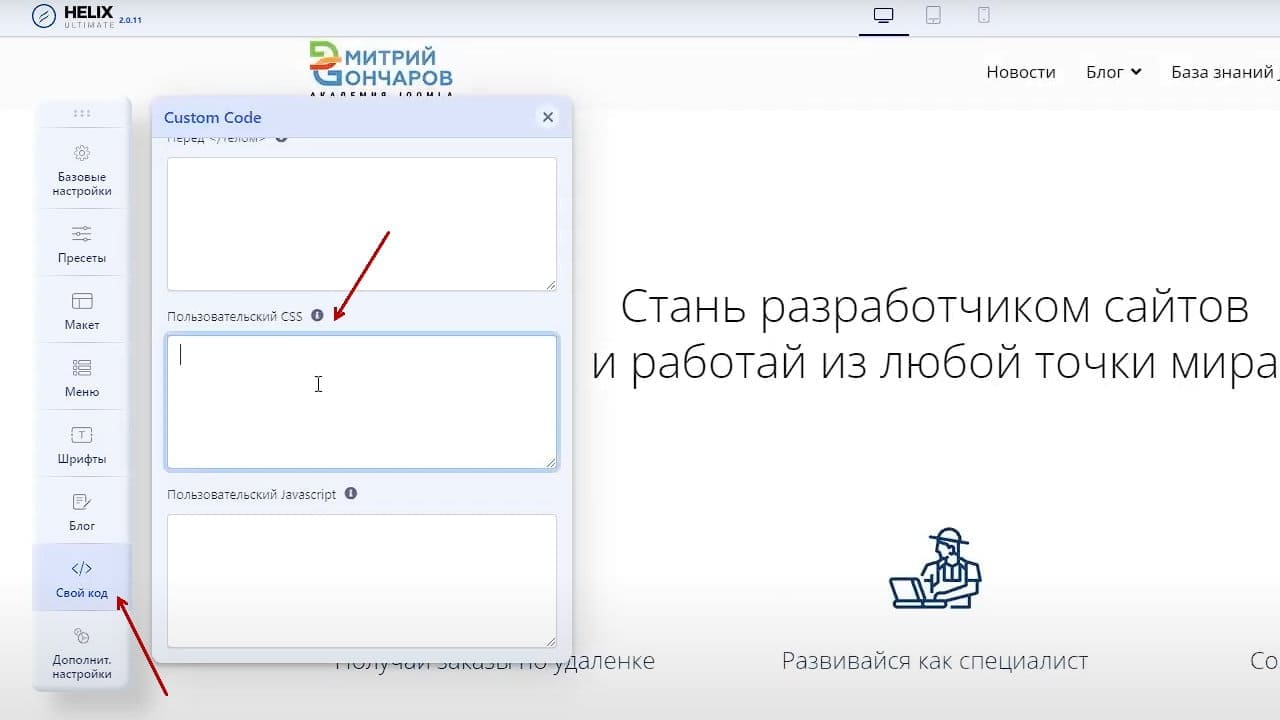Switch to mobile phone preview mode
The height and width of the screenshot is (720, 1280).
(984, 15)
